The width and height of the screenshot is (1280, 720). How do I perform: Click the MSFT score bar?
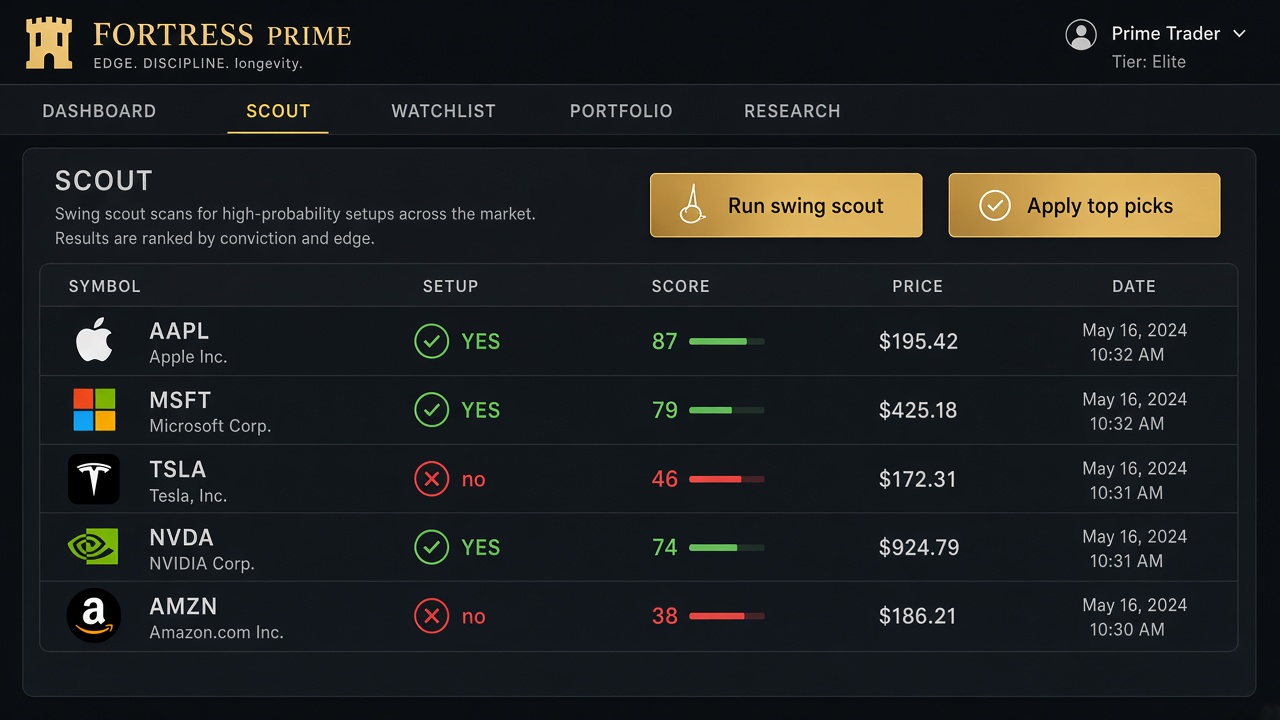tap(727, 410)
